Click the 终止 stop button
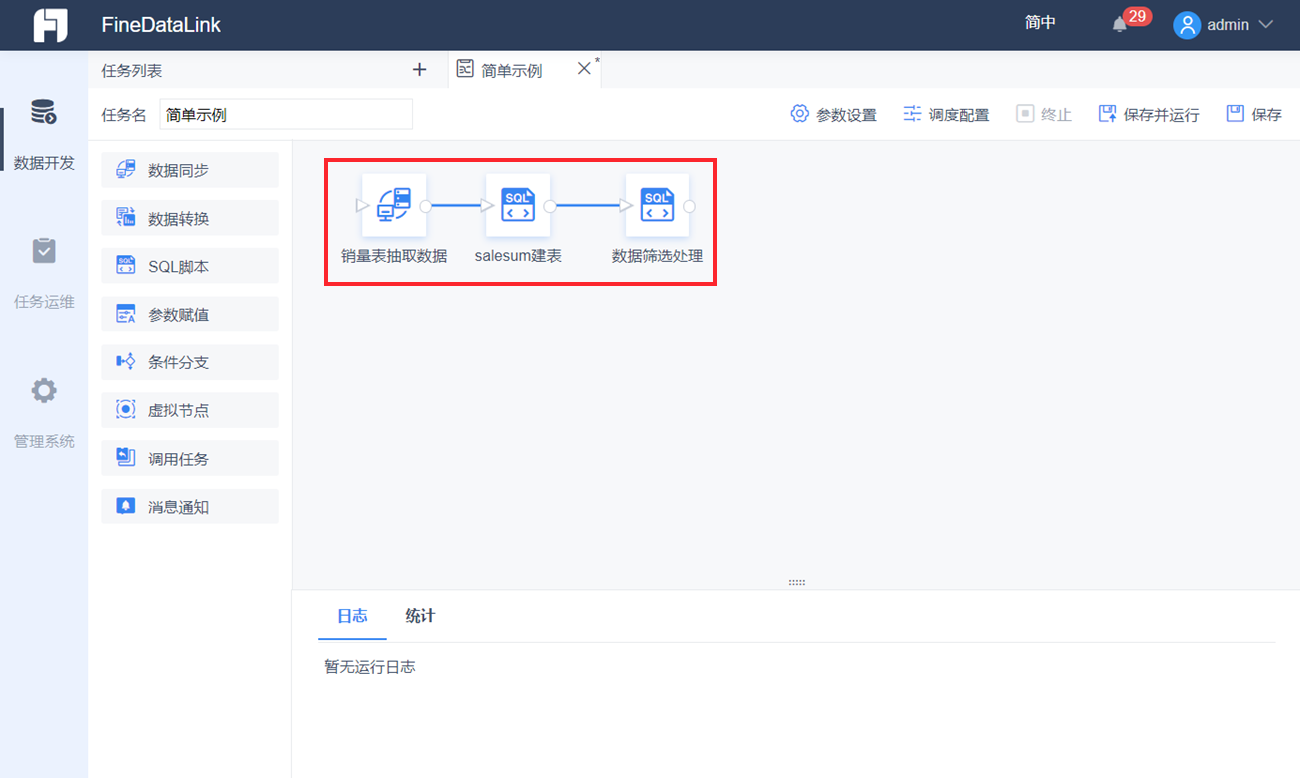1300x778 pixels. pos(1044,114)
